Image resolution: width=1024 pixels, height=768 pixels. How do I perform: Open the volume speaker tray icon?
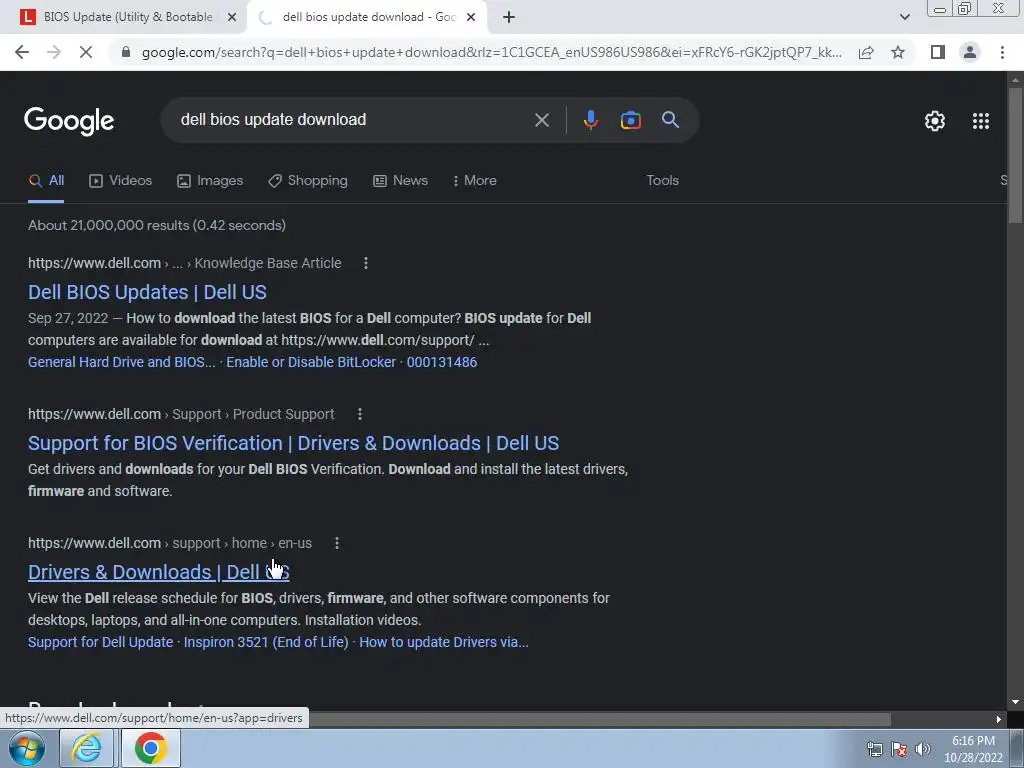click(922, 750)
